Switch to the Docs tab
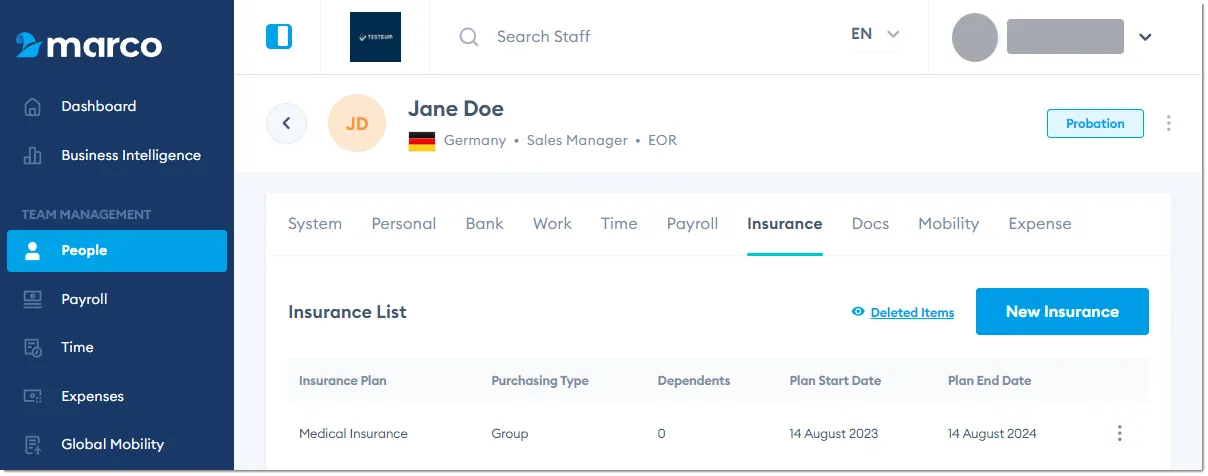Screen dimensions: 1208x476 [870, 224]
